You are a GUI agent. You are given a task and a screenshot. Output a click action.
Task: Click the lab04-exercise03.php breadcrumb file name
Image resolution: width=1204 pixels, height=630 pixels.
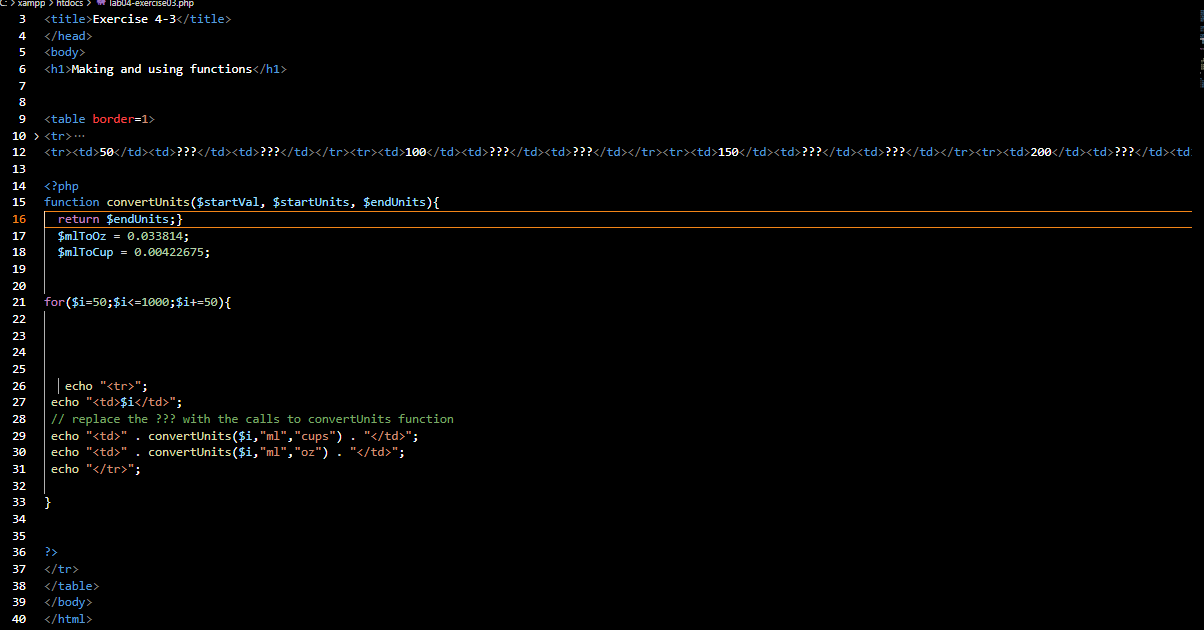point(151,4)
